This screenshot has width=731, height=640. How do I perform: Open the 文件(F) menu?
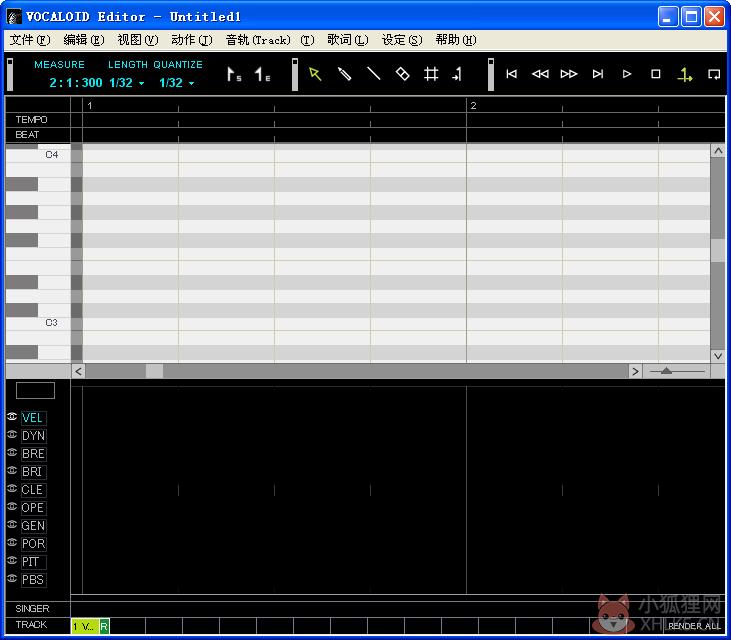point(30,40)
